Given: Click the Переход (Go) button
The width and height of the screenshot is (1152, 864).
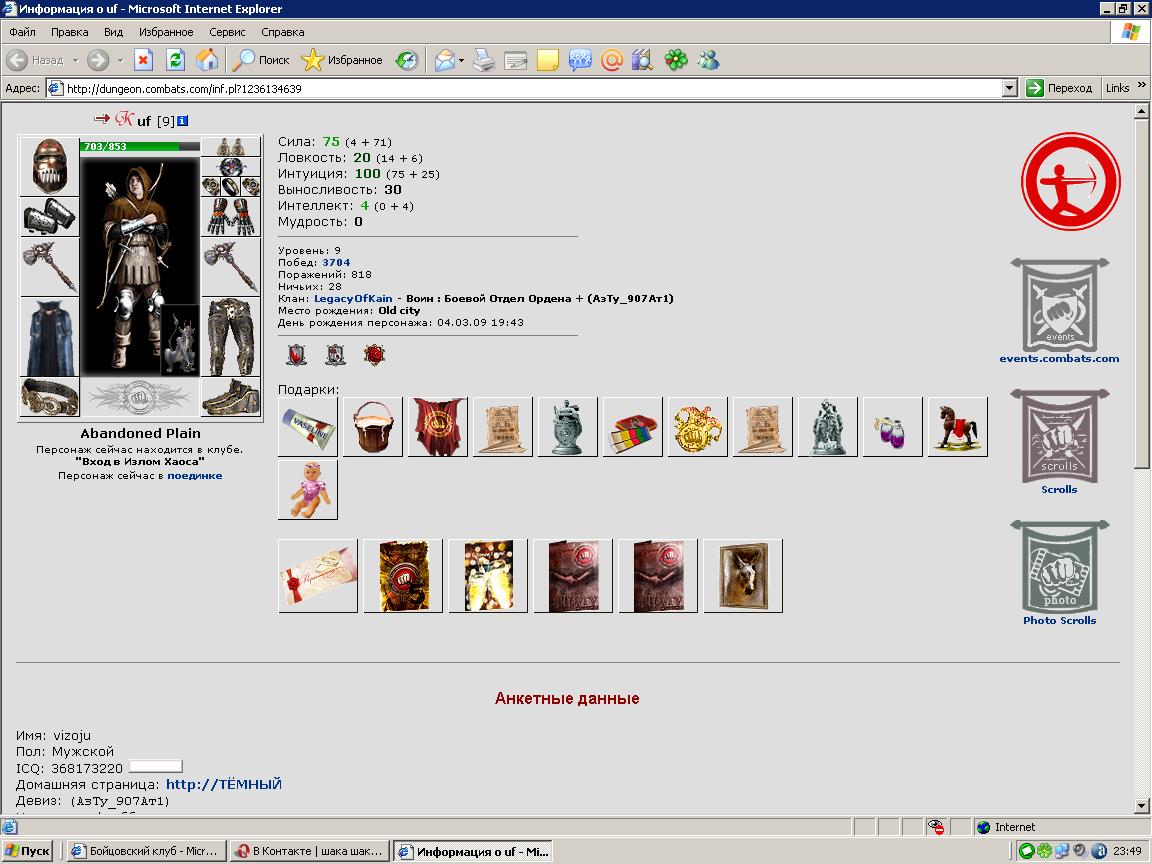Looking at the screenshot, I should tap(1059, 88).
